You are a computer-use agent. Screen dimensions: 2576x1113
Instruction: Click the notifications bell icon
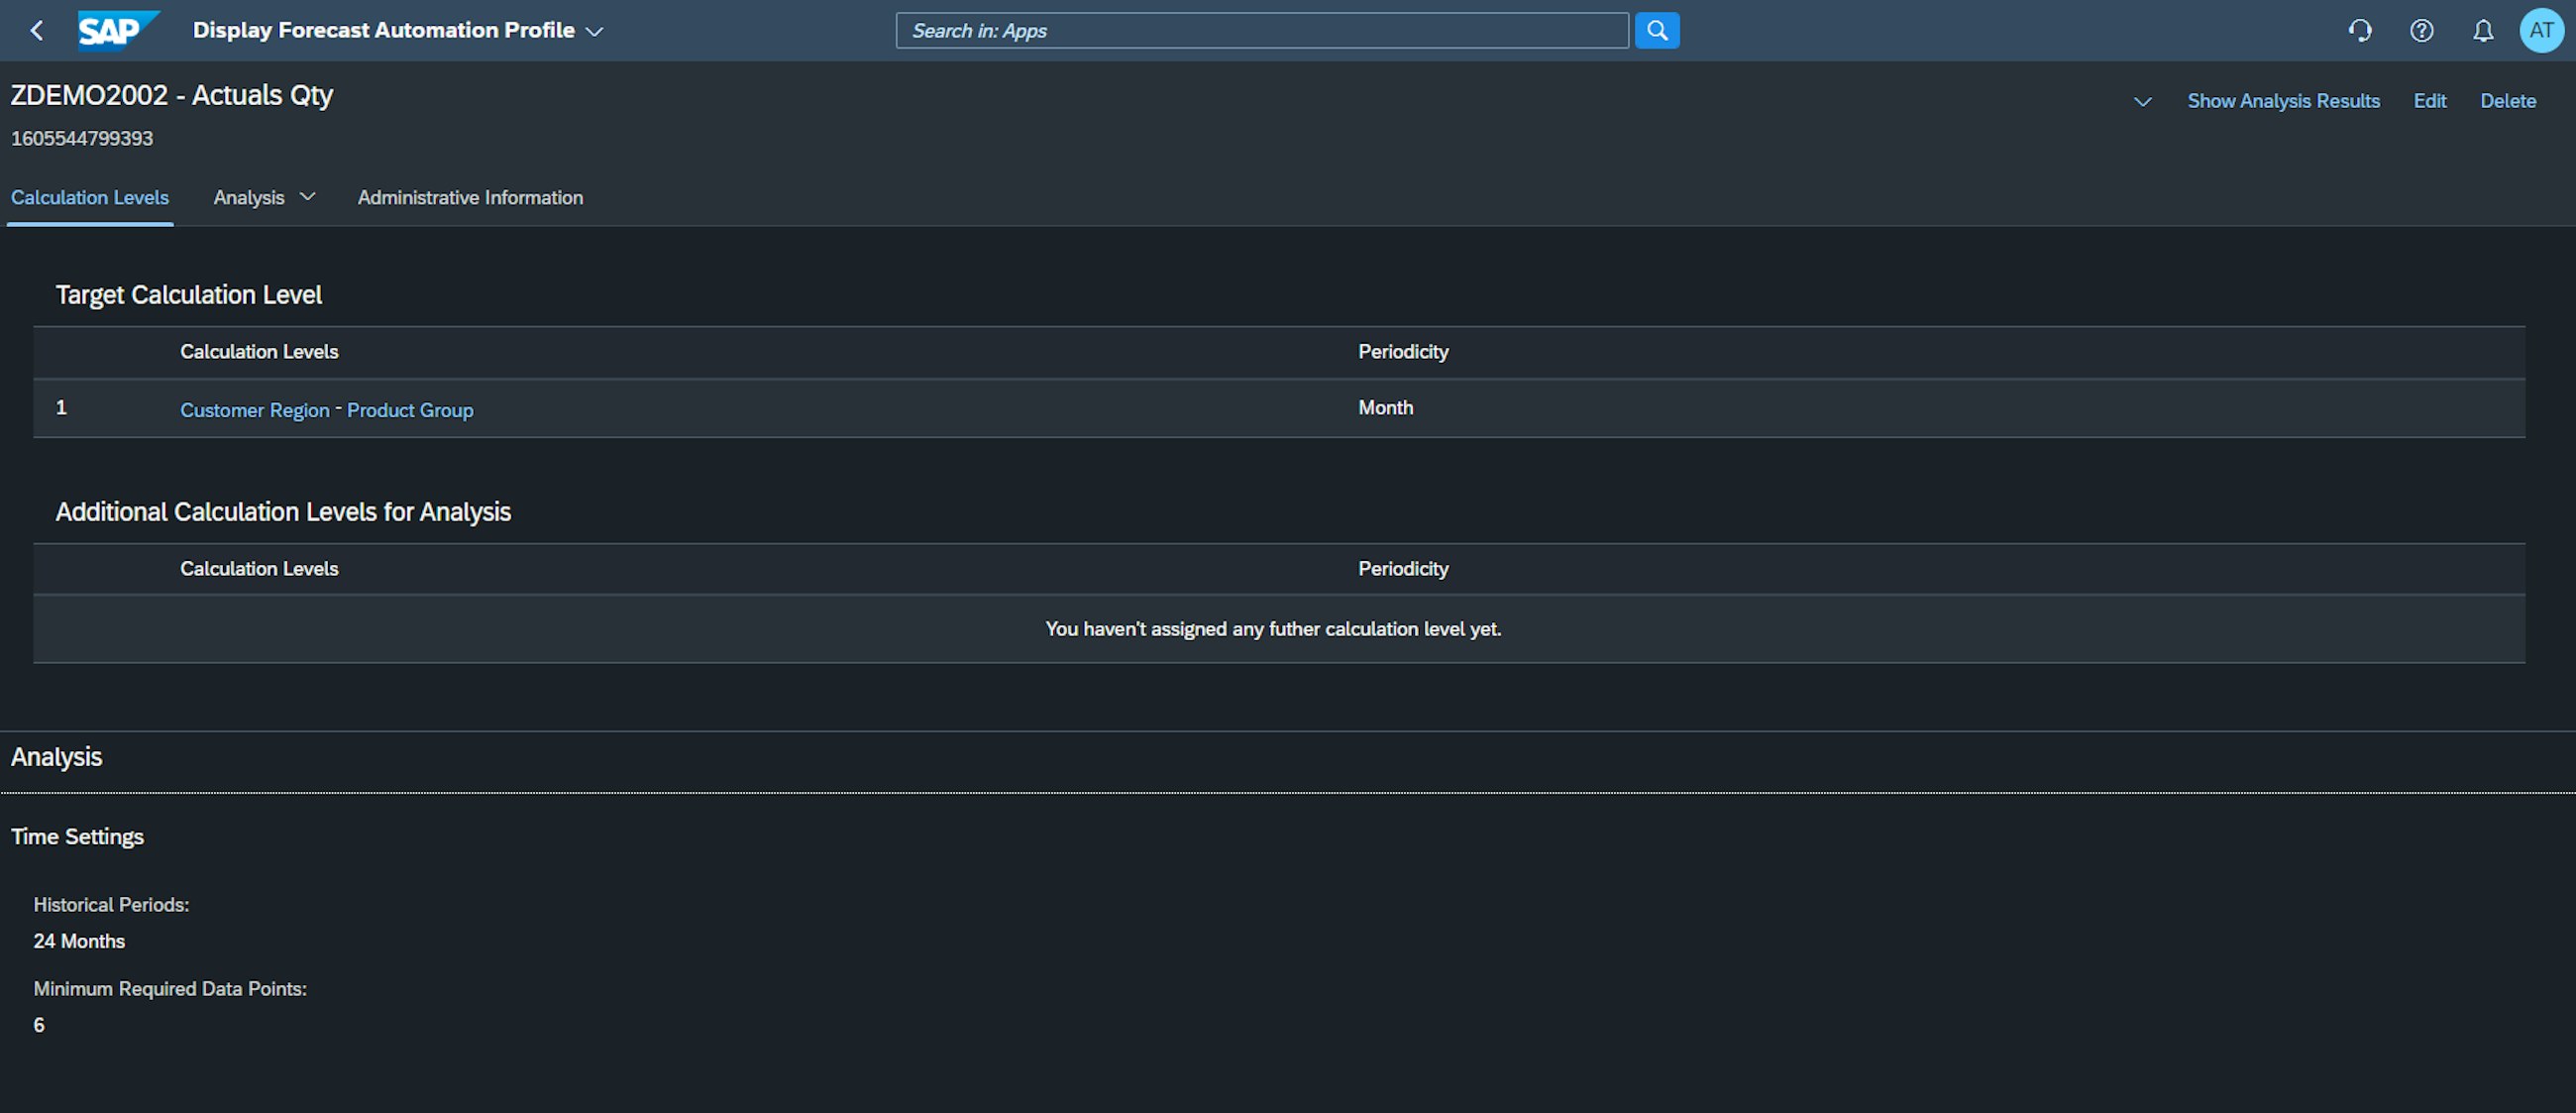coord(2484,30)
